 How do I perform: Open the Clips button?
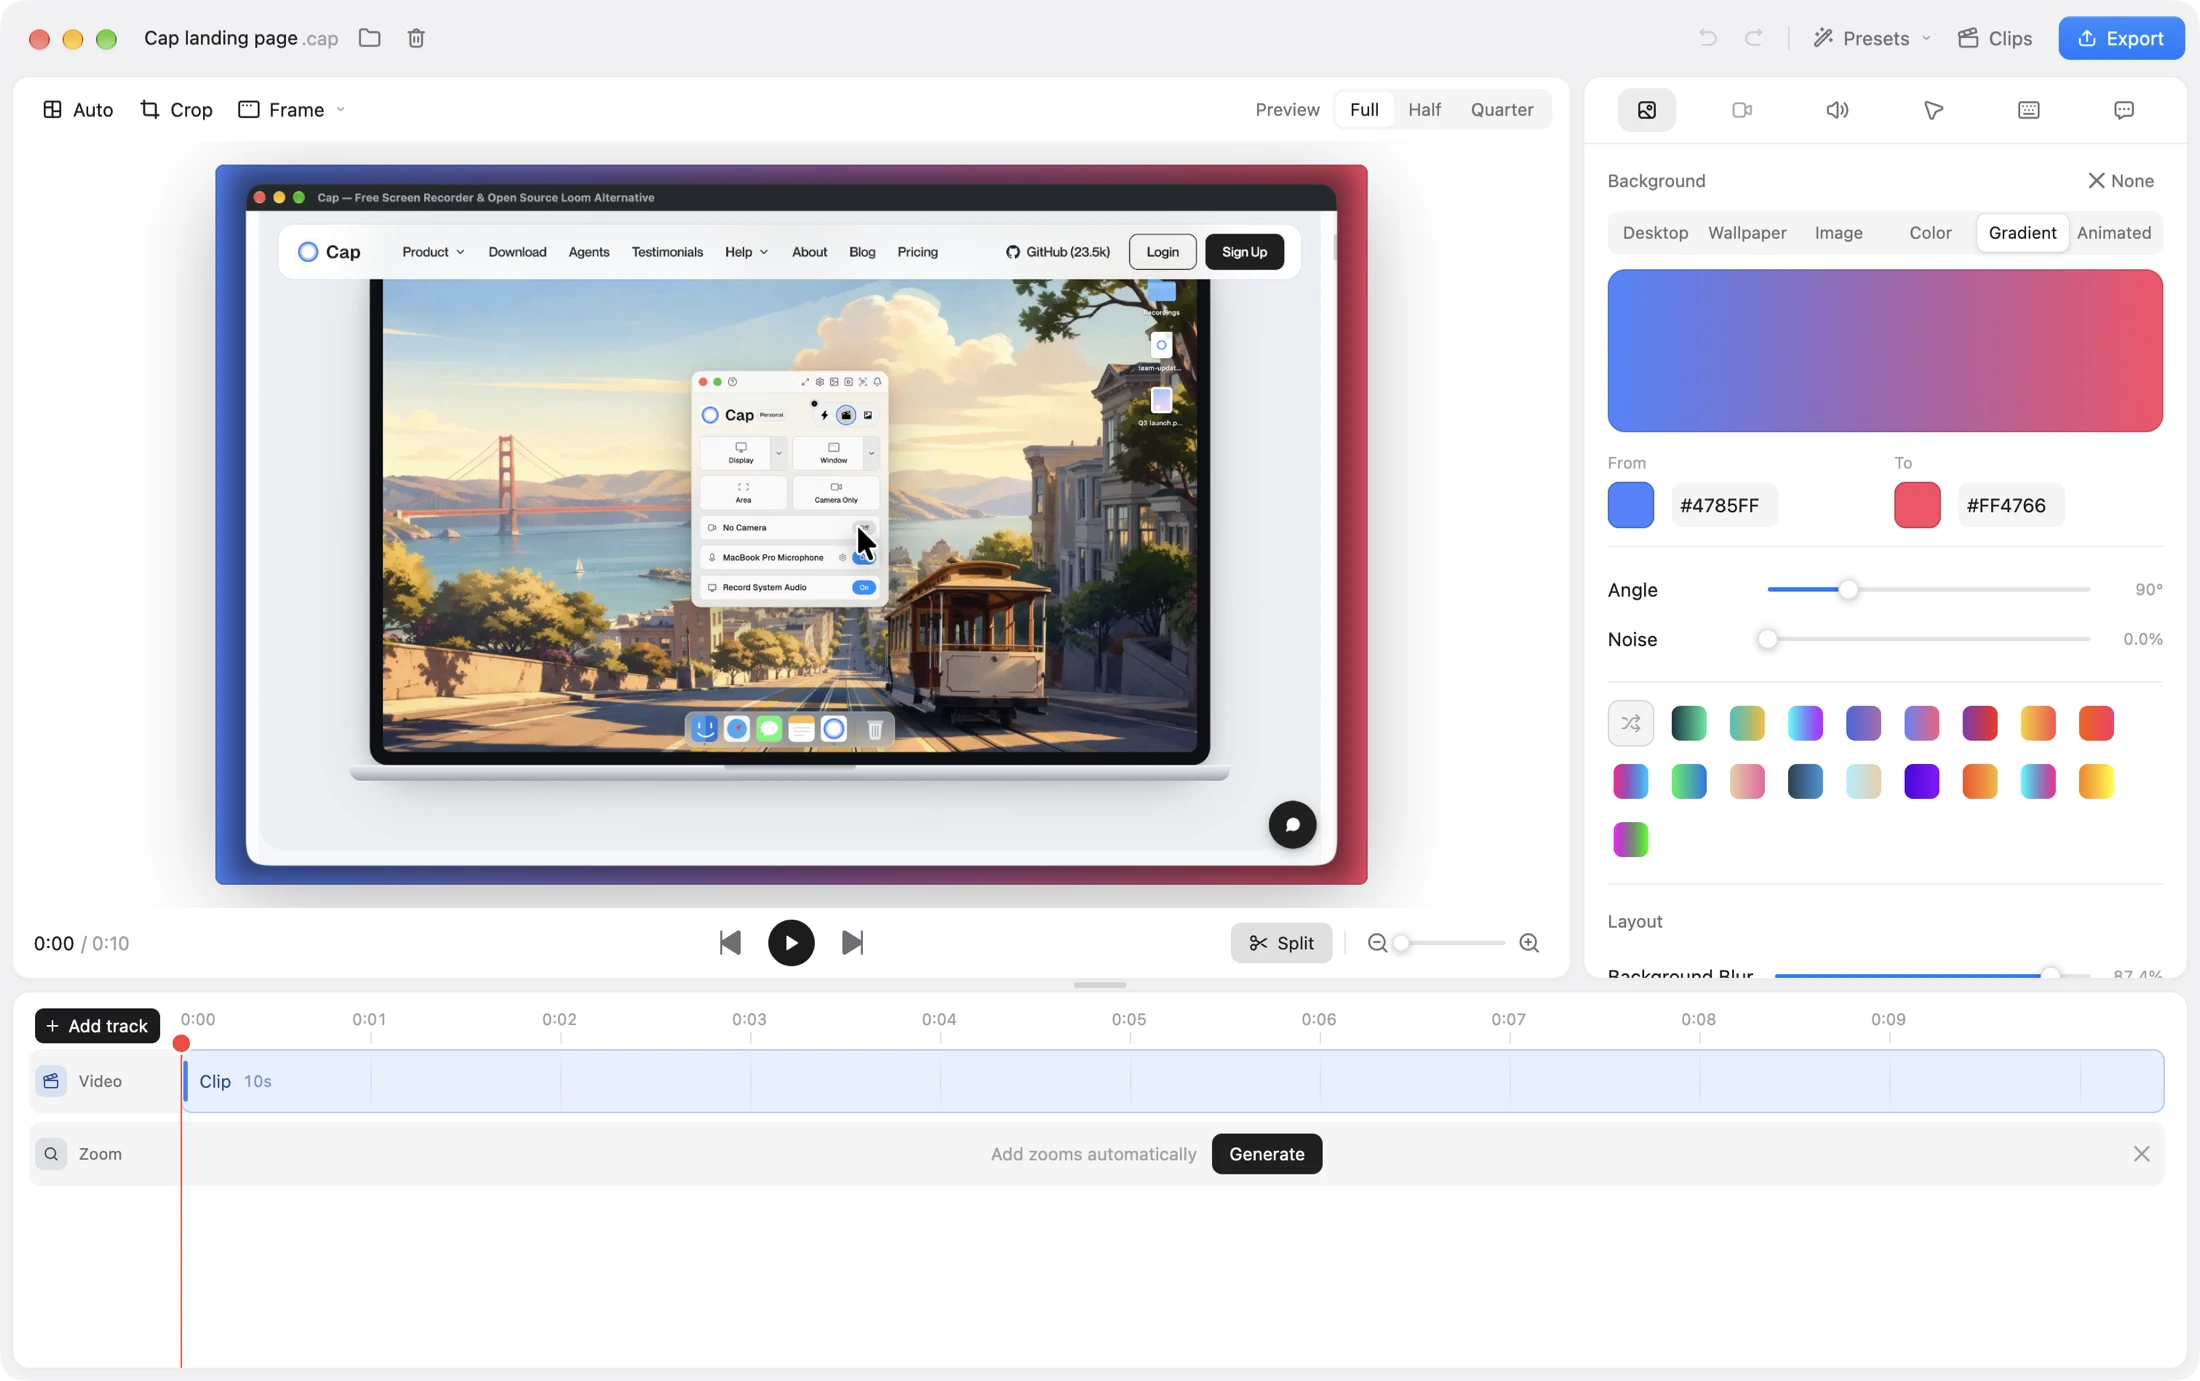pos(1995,38)
